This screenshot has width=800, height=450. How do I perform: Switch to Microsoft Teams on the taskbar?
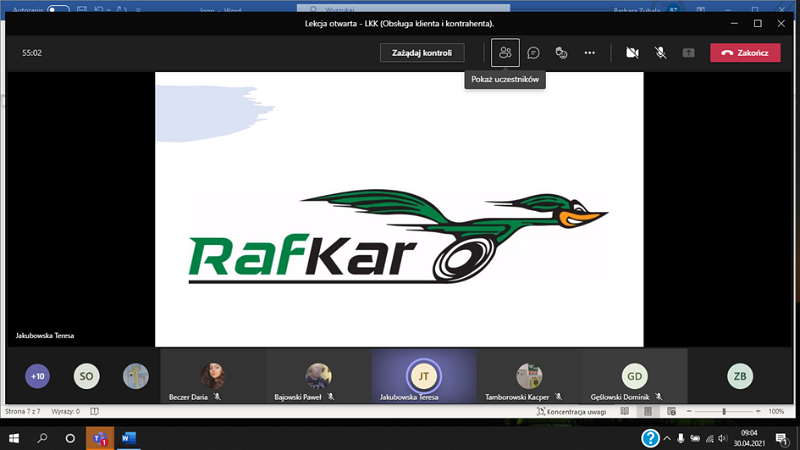pos(100,438)
